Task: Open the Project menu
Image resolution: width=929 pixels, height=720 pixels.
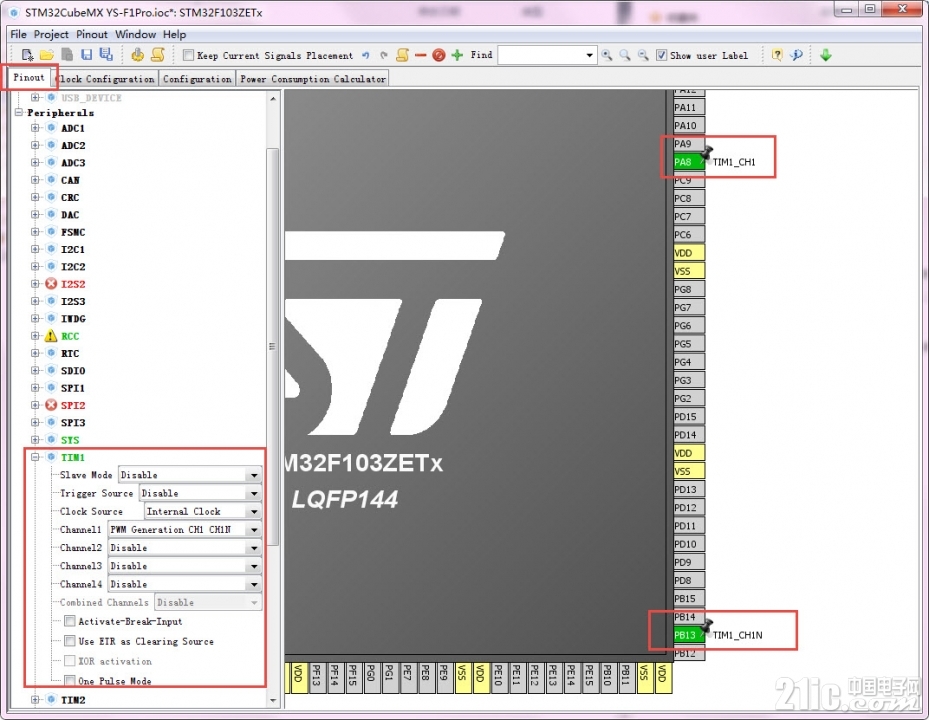Action: [x=51, y=34]
